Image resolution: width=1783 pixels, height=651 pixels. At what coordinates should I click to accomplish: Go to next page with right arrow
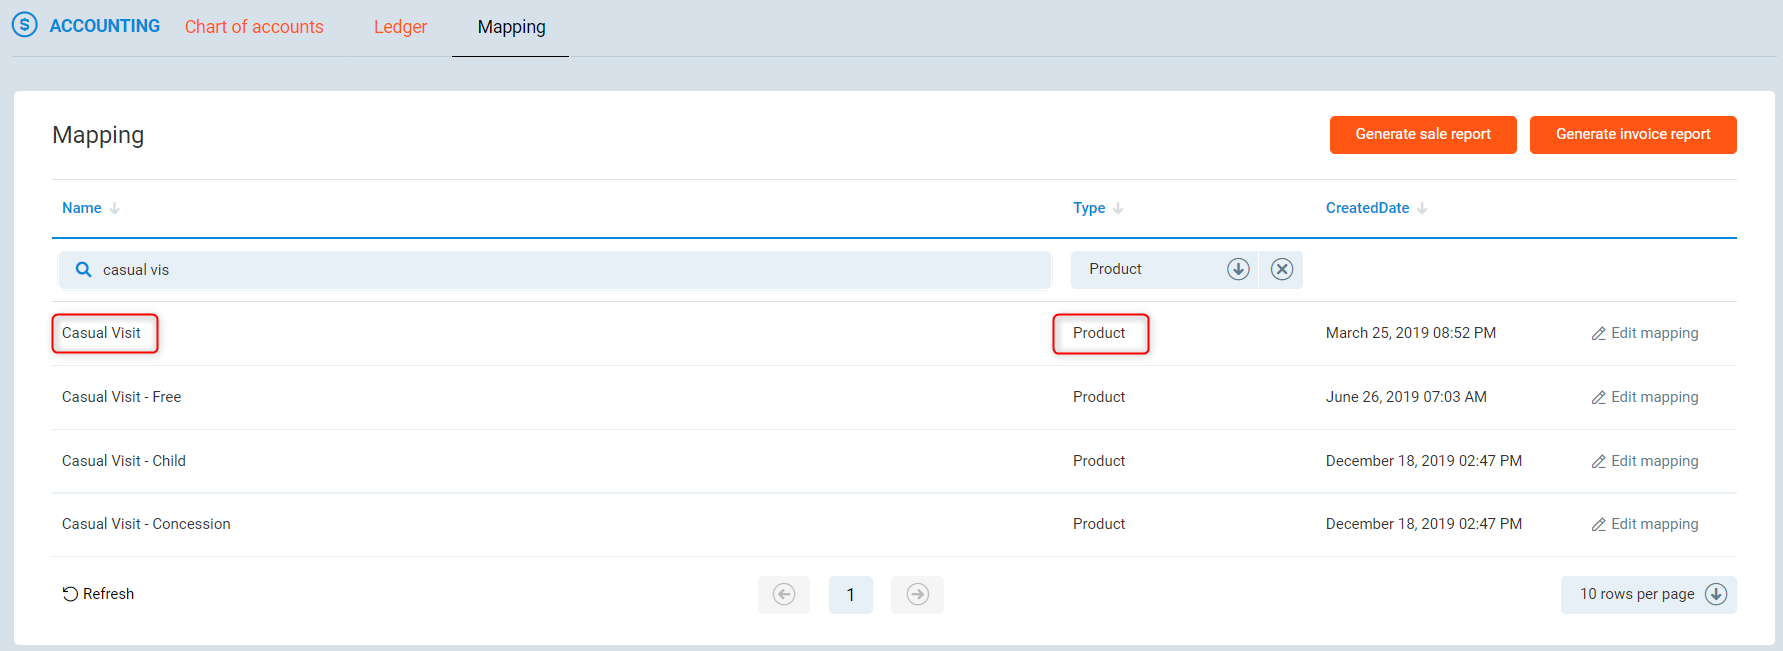(917, 595)
